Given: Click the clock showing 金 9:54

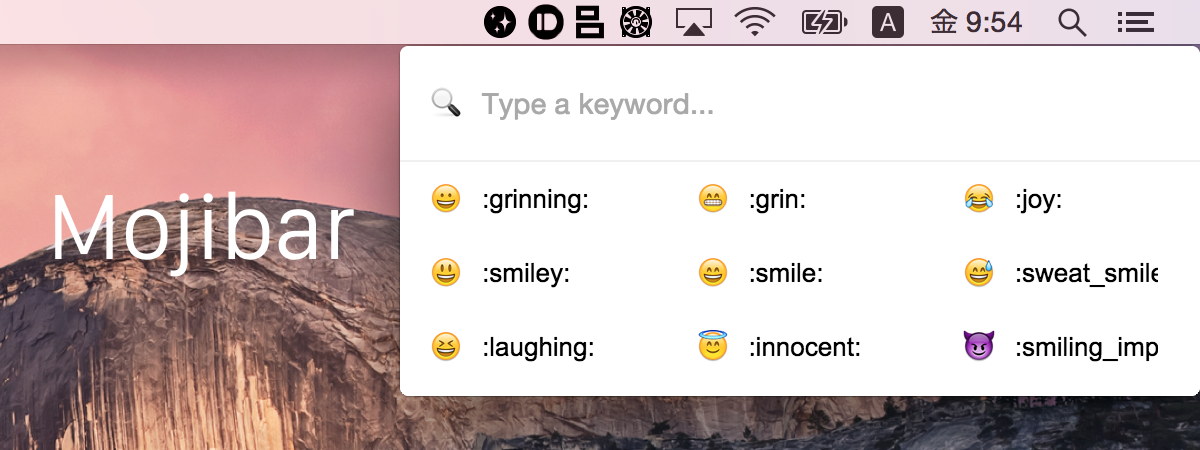Looking at the screenshot, I should [976, 22].
